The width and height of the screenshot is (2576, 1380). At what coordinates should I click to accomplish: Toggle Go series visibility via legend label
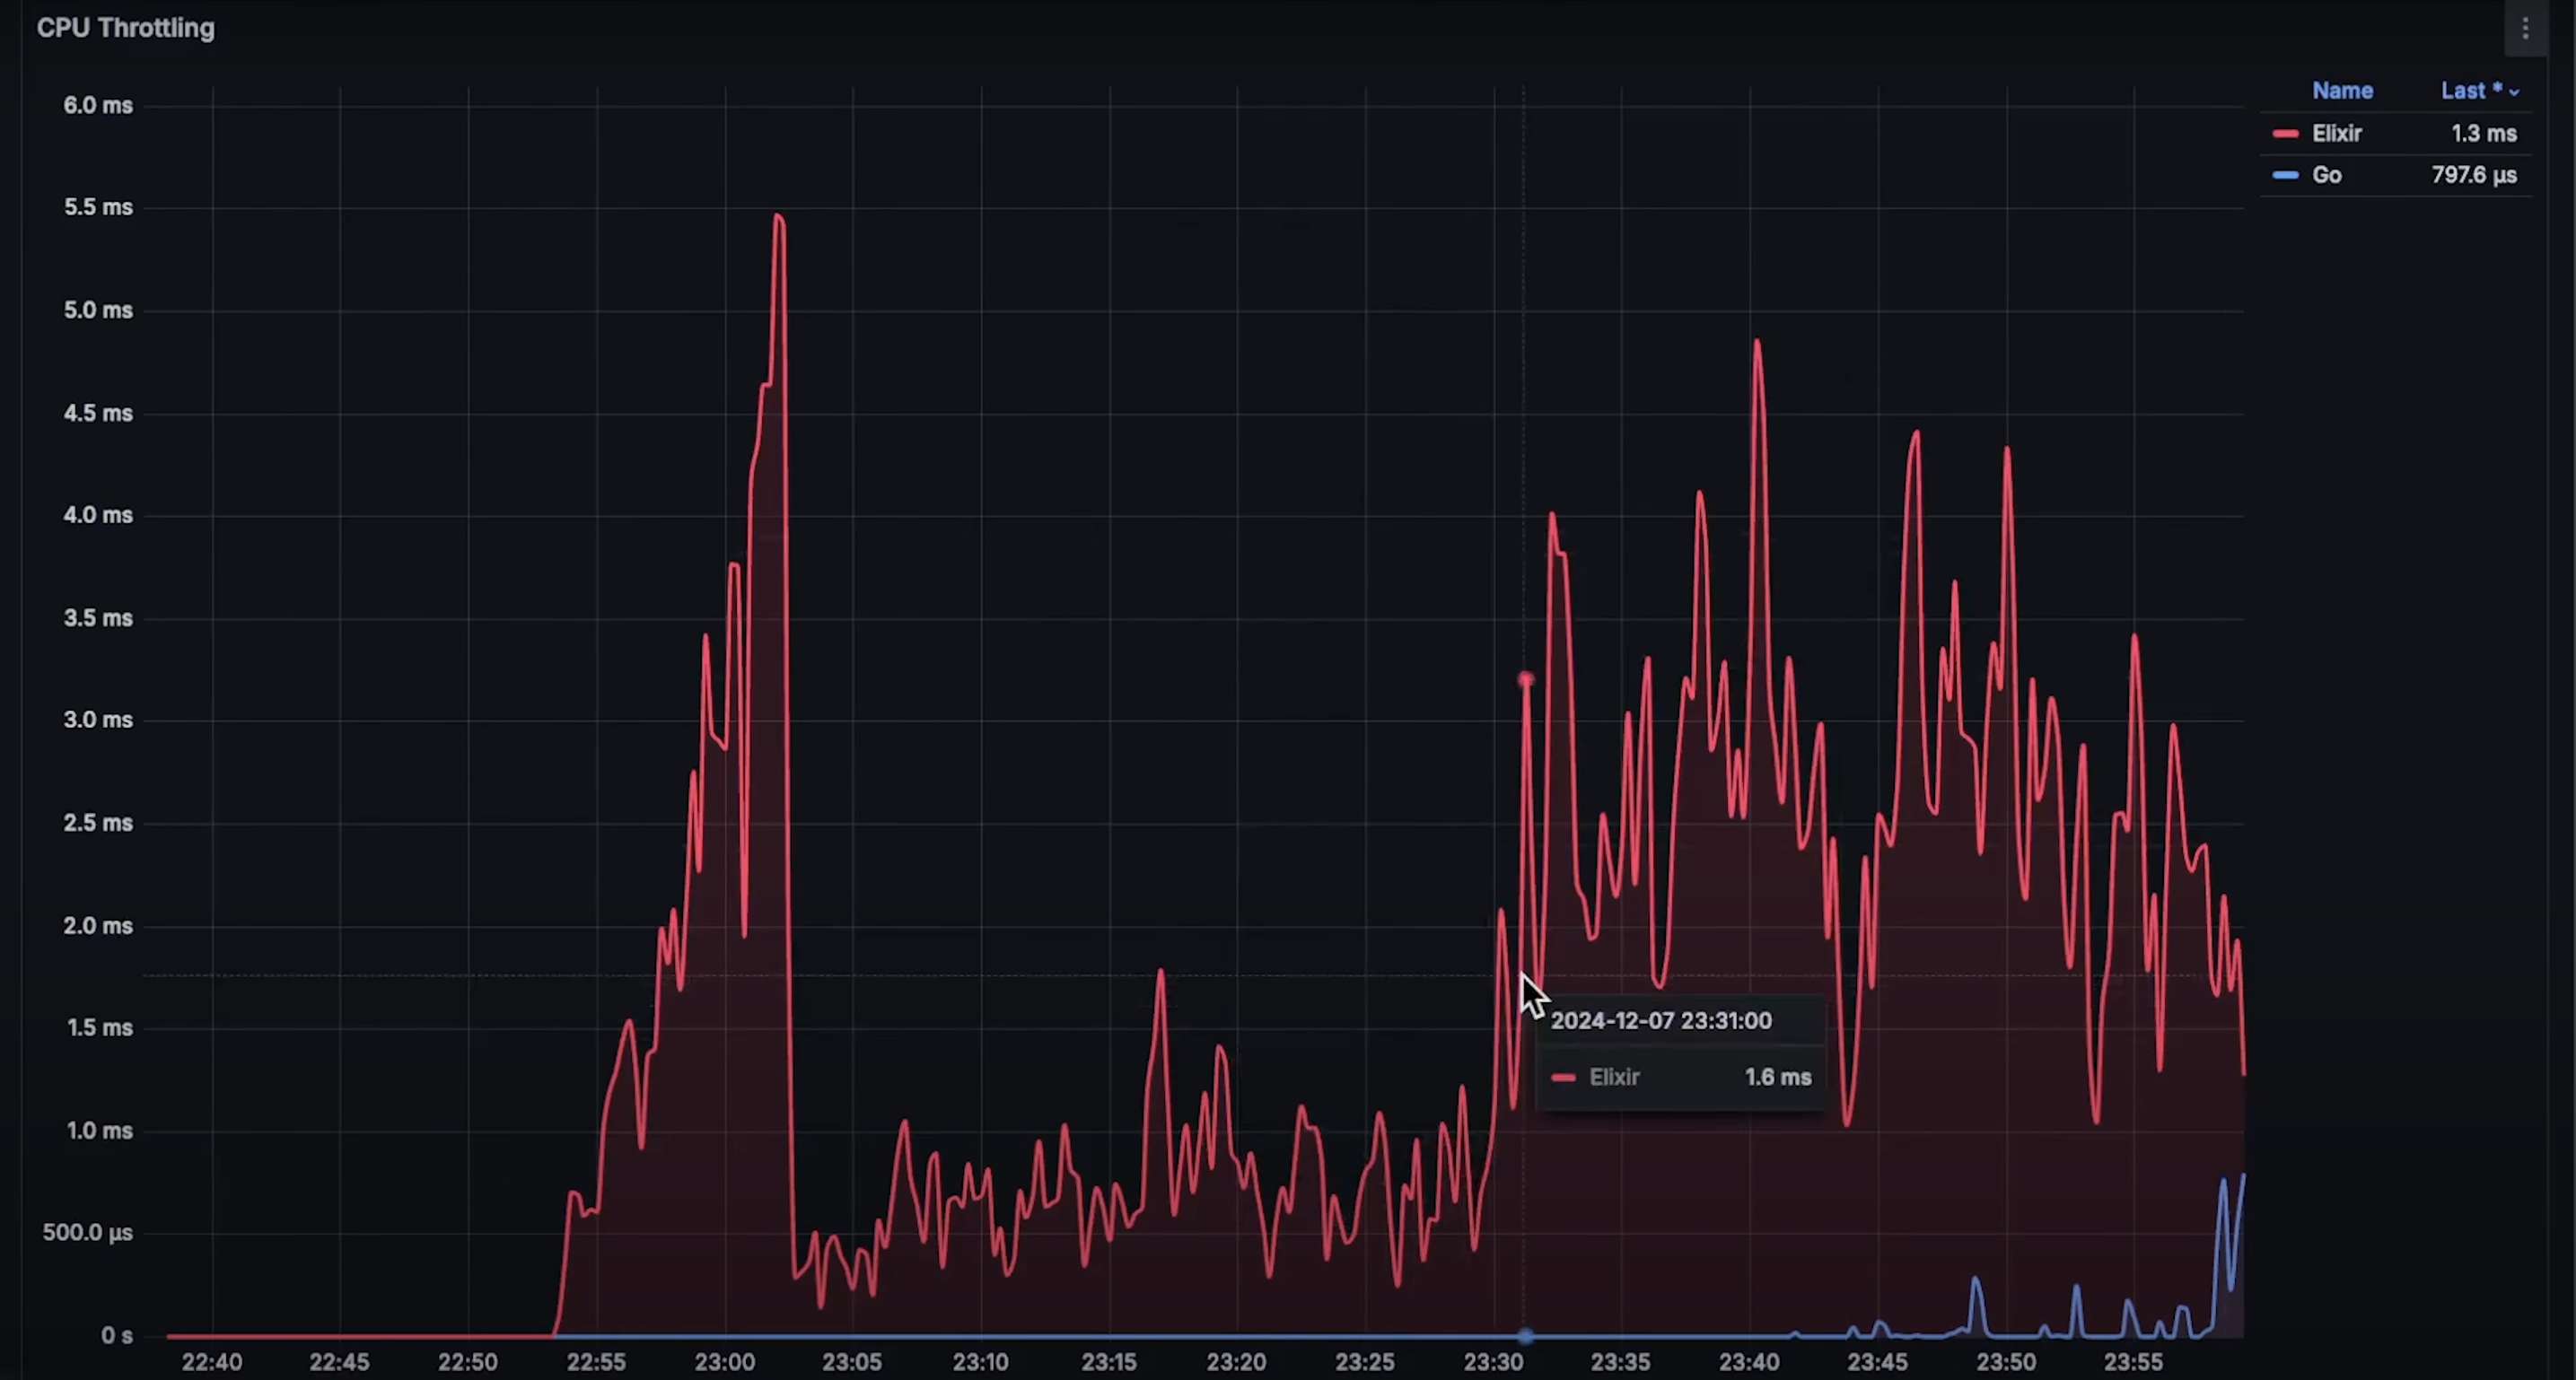pos(2326,175)
